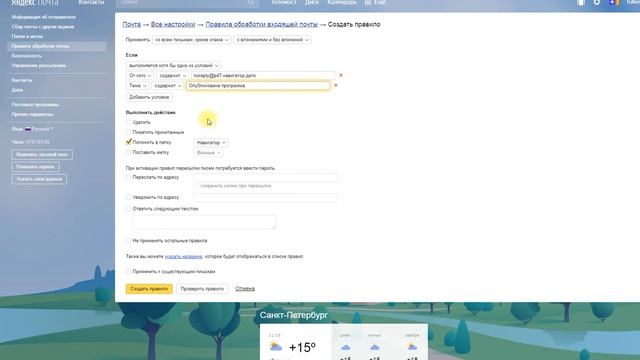Viewport: 640px width, 360px height.
Task: Click the 'Переслать по адресу' address input
Action: pyautogui.click(x=266, y=178)
